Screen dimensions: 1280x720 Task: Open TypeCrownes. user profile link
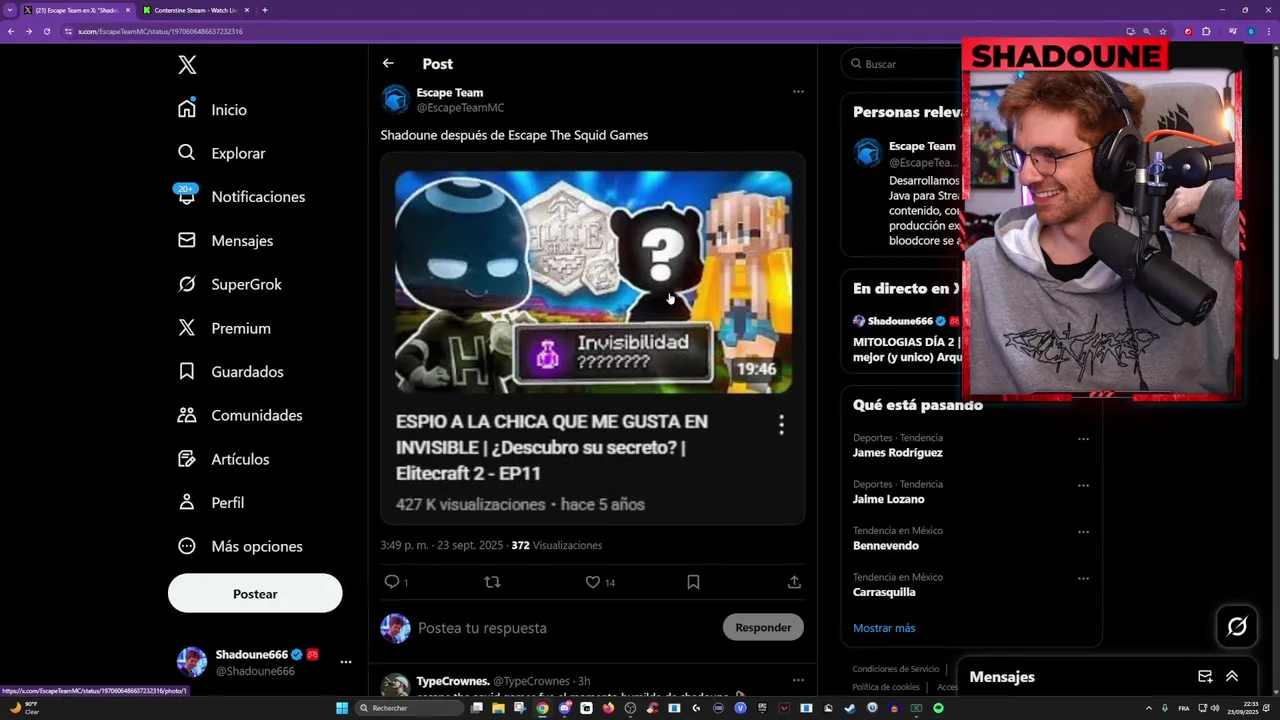pyautogui.click(x=453, y=681)
